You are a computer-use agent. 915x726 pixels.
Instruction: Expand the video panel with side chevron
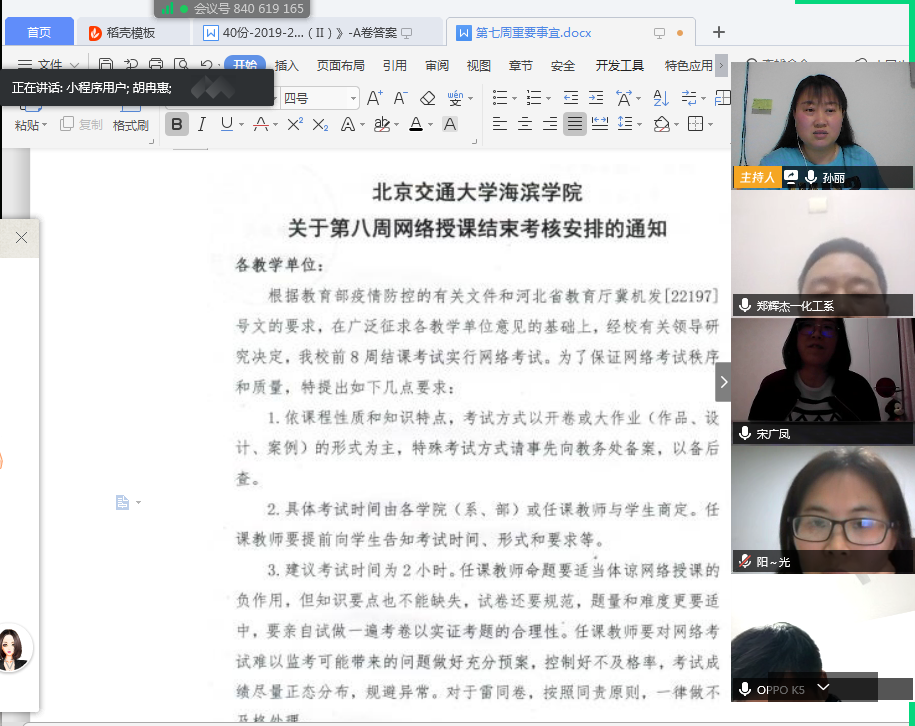[723, 382]
